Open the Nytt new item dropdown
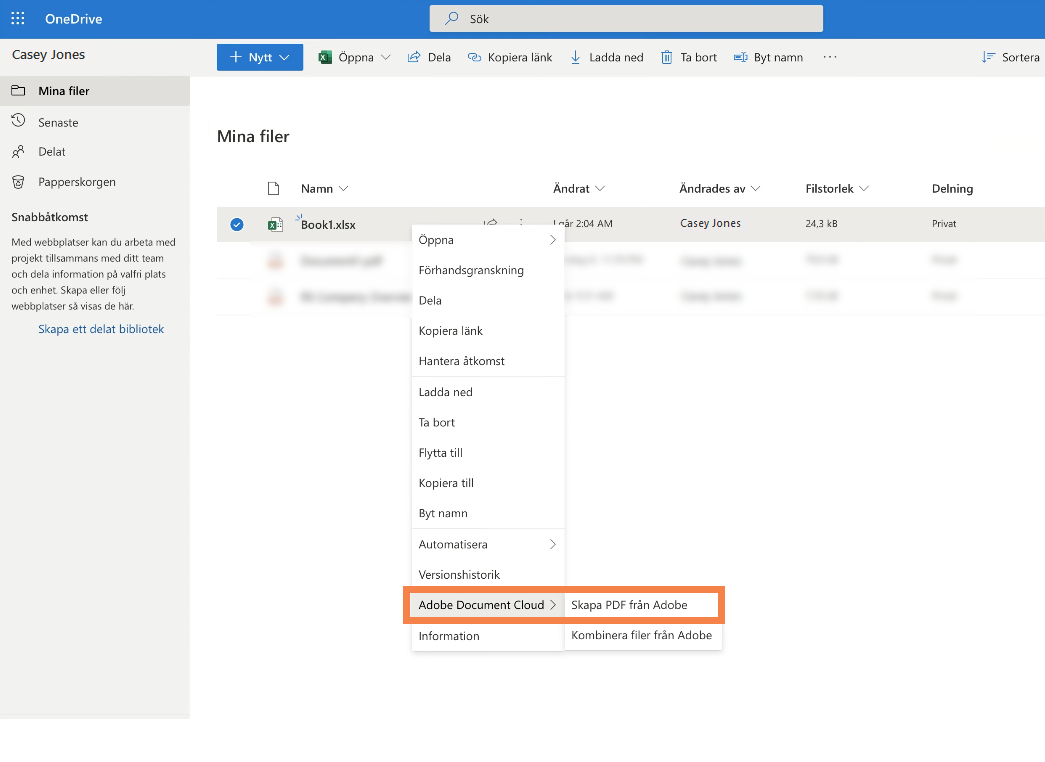The height and width of the screenshot is (762, 1045). pyautogui.click(x=260, y=57)
